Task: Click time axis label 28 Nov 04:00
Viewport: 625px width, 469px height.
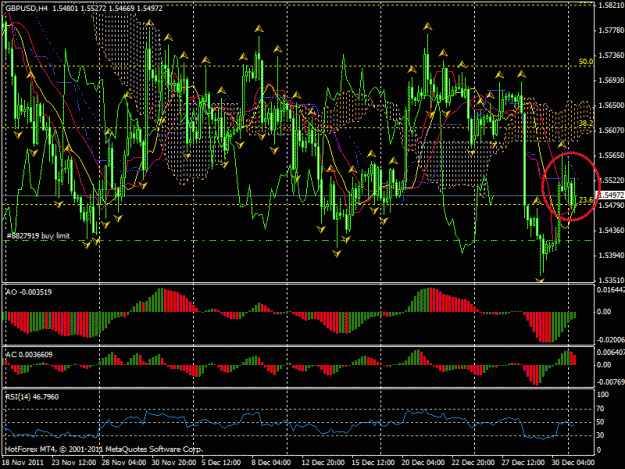Action: point(124,463)
